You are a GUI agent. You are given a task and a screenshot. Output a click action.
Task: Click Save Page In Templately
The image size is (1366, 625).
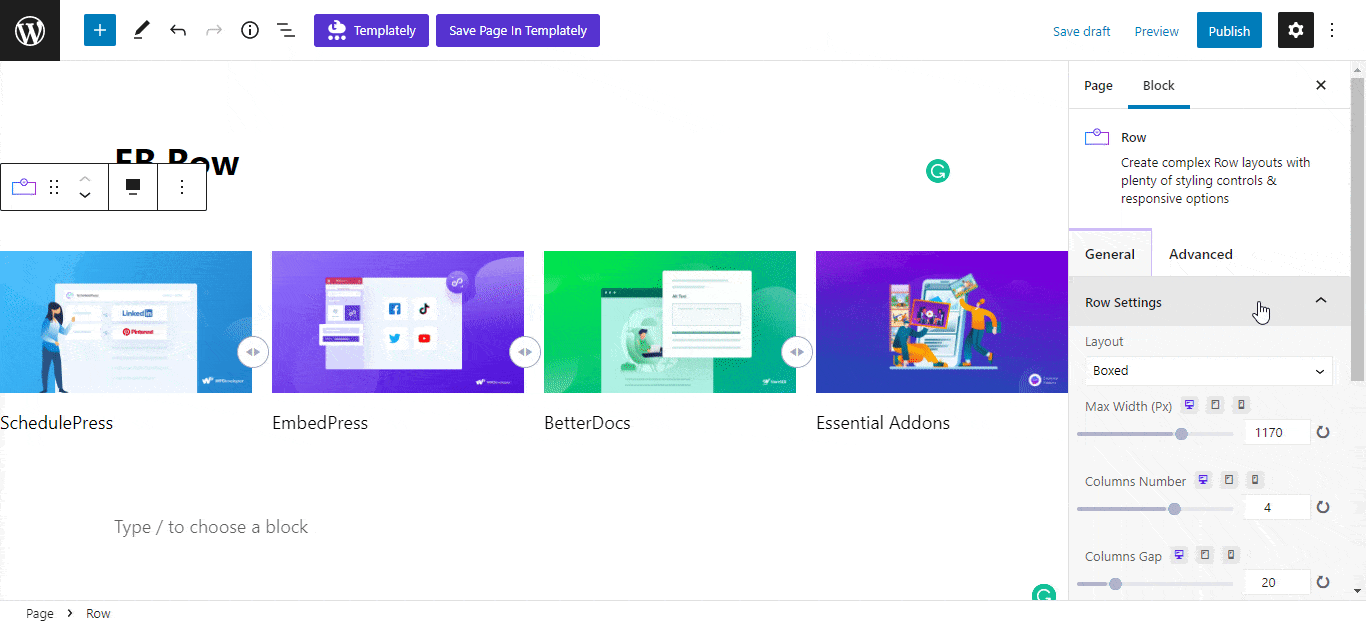(x=518, y=30)
